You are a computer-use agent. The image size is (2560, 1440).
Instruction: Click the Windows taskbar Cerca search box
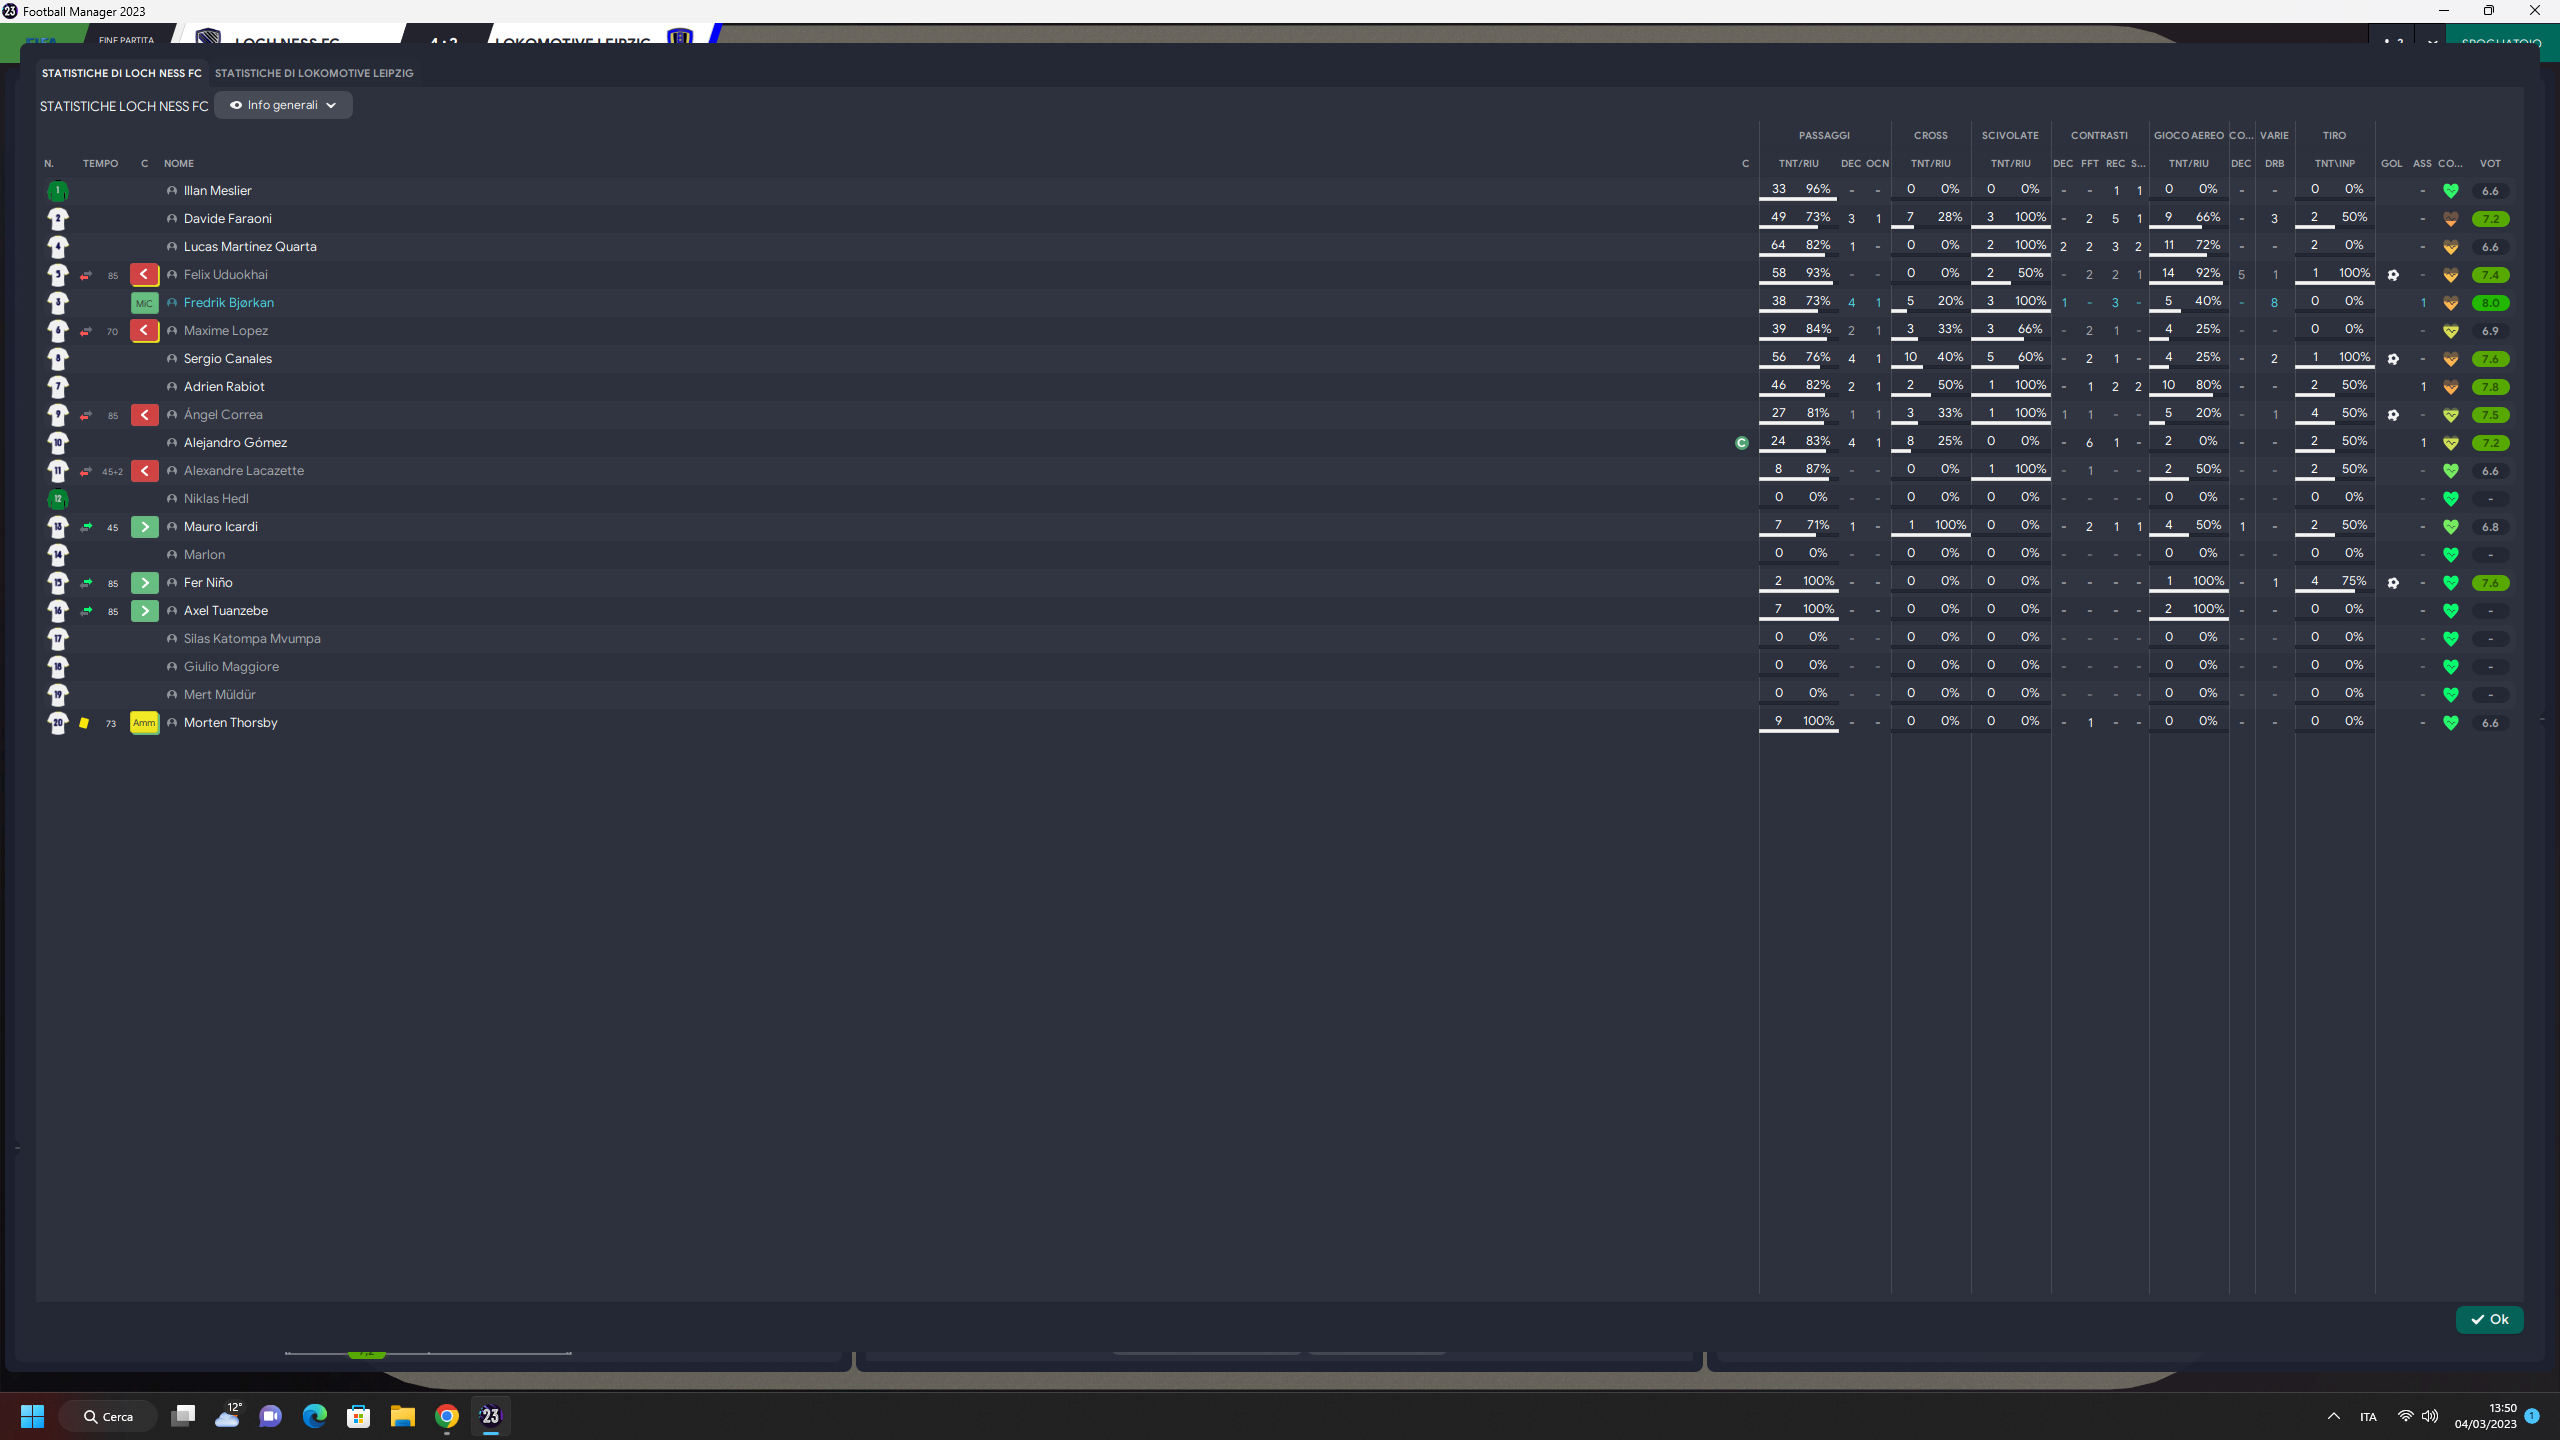108,1416
